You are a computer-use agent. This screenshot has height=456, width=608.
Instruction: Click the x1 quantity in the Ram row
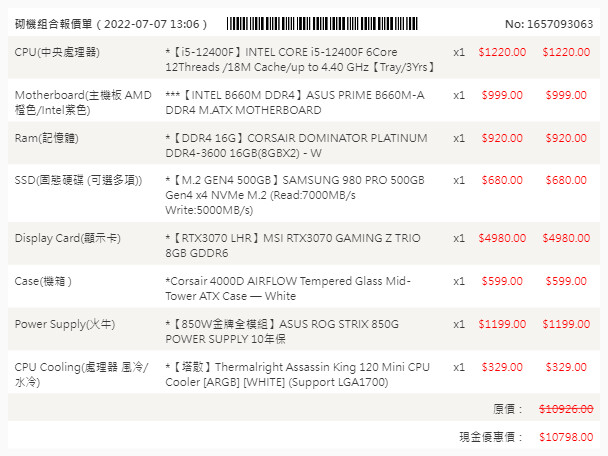point(459,138)
